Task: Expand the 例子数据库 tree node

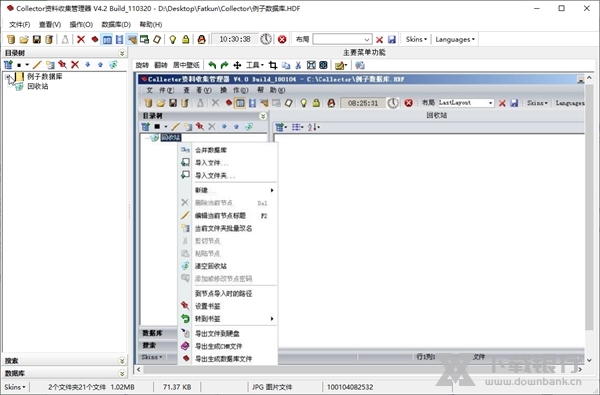Action: click(x=8, y=77)
